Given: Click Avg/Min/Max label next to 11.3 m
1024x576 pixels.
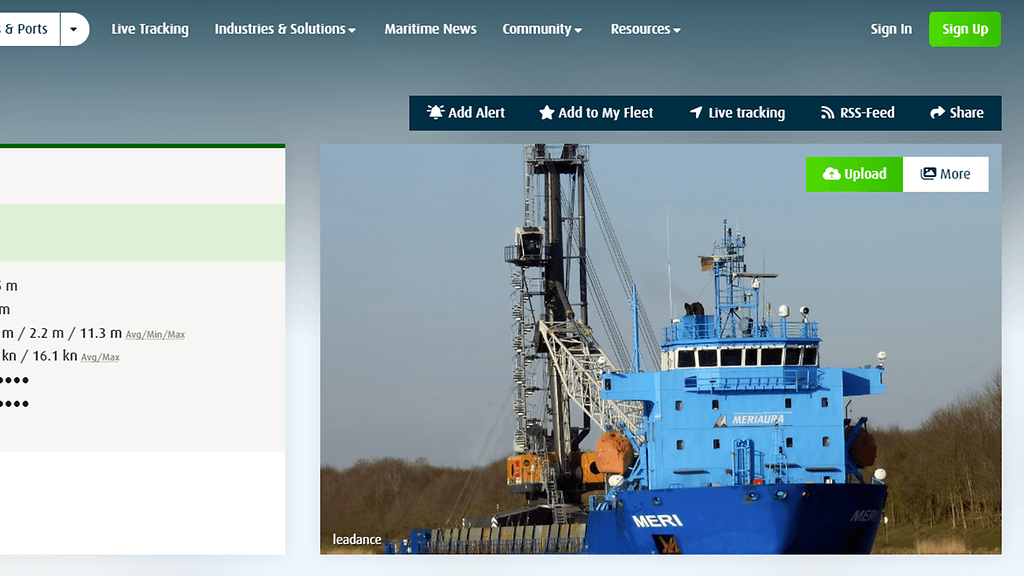Looking at the screenshot, I should point(155,334).
